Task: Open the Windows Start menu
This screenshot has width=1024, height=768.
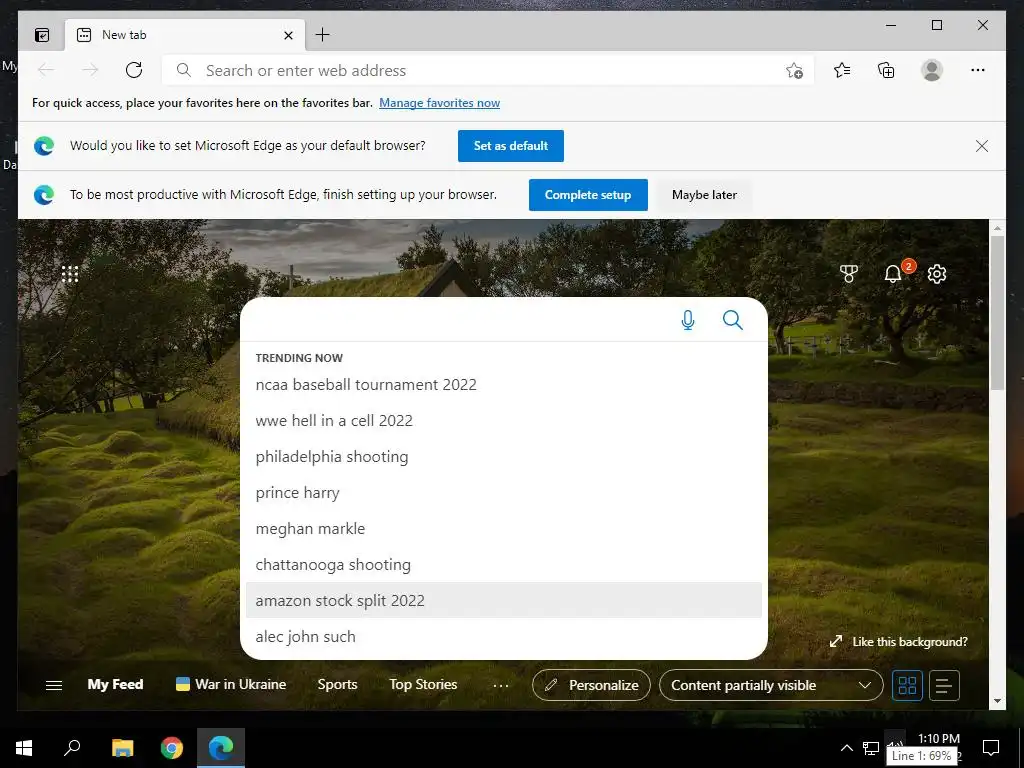Action: (x=24, y=748)
